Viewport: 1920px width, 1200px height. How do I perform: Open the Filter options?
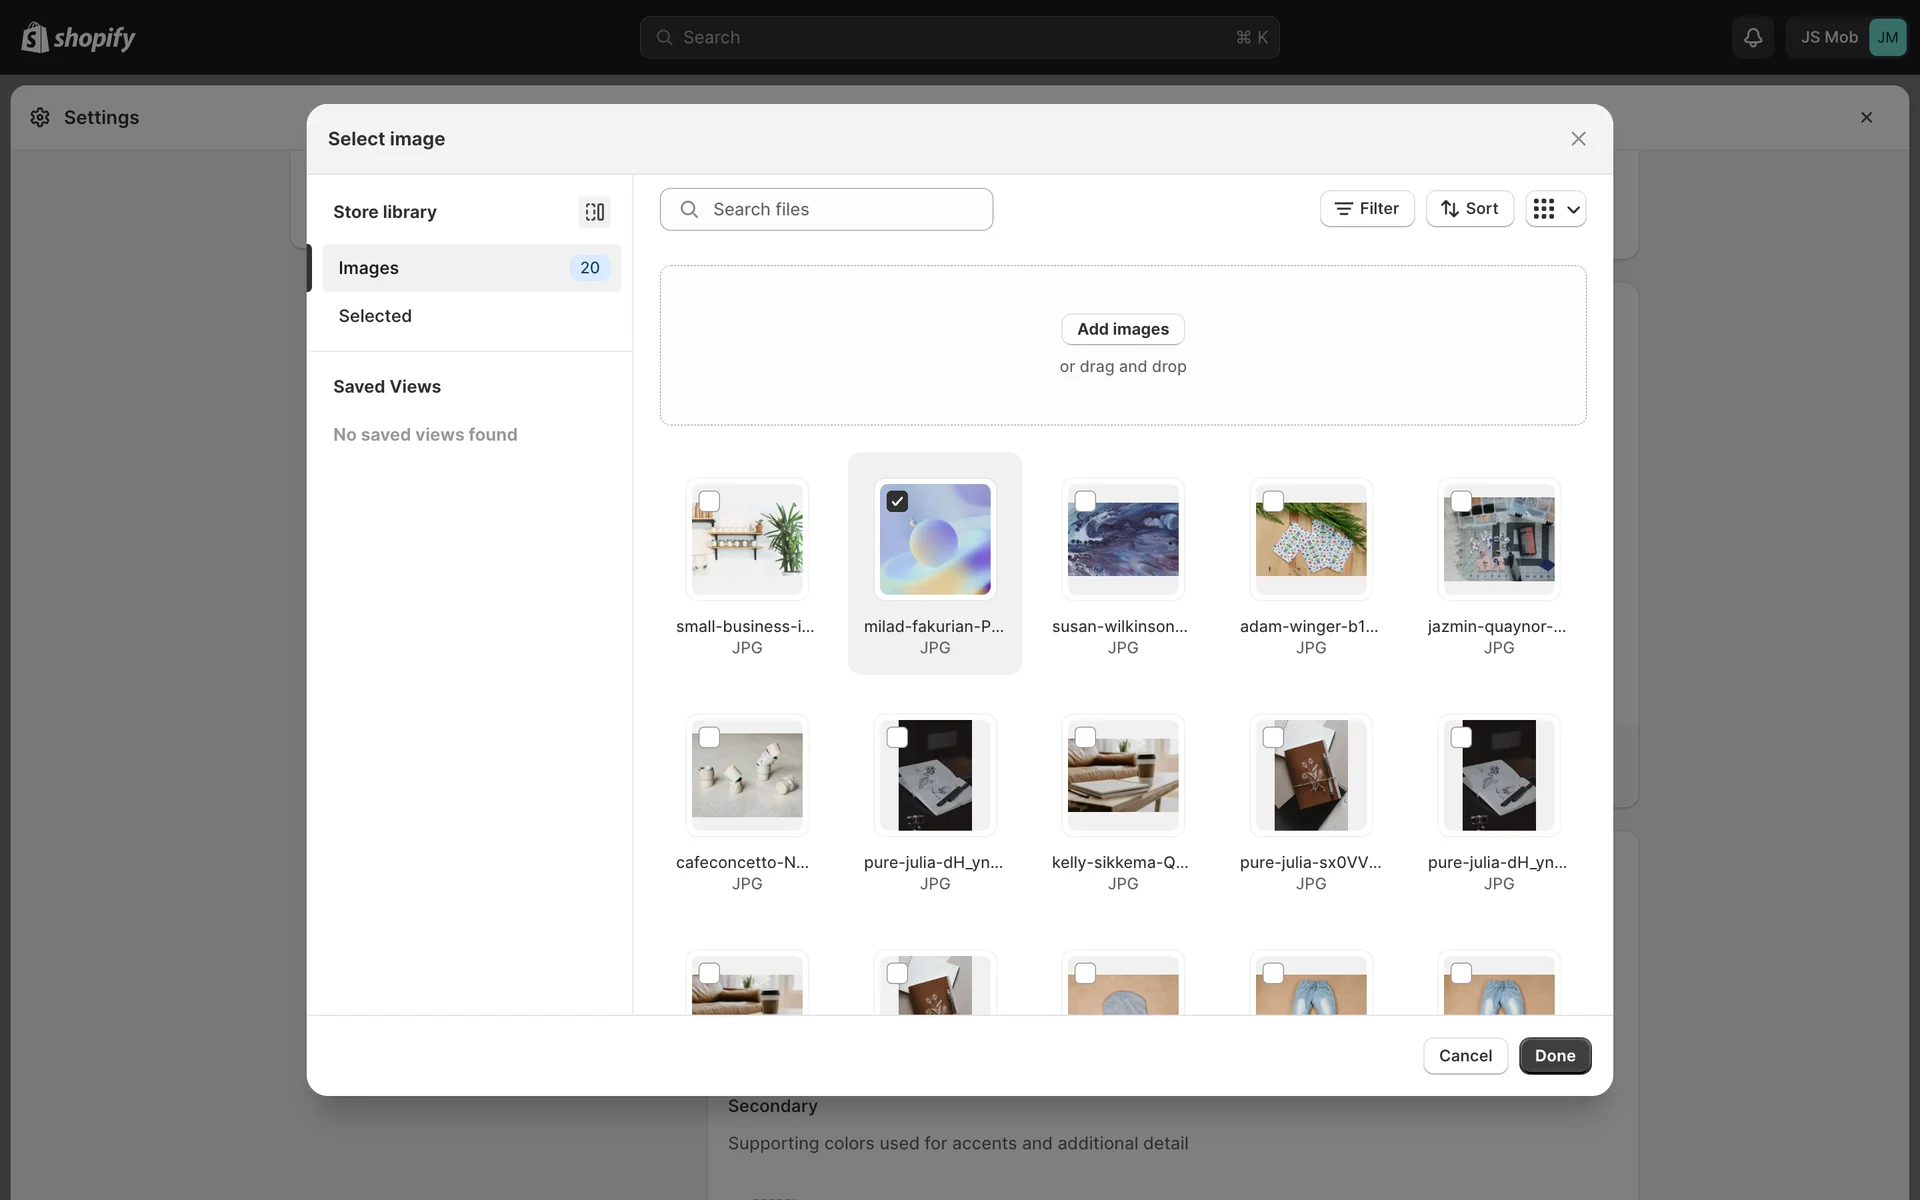tap(1366, 209)
